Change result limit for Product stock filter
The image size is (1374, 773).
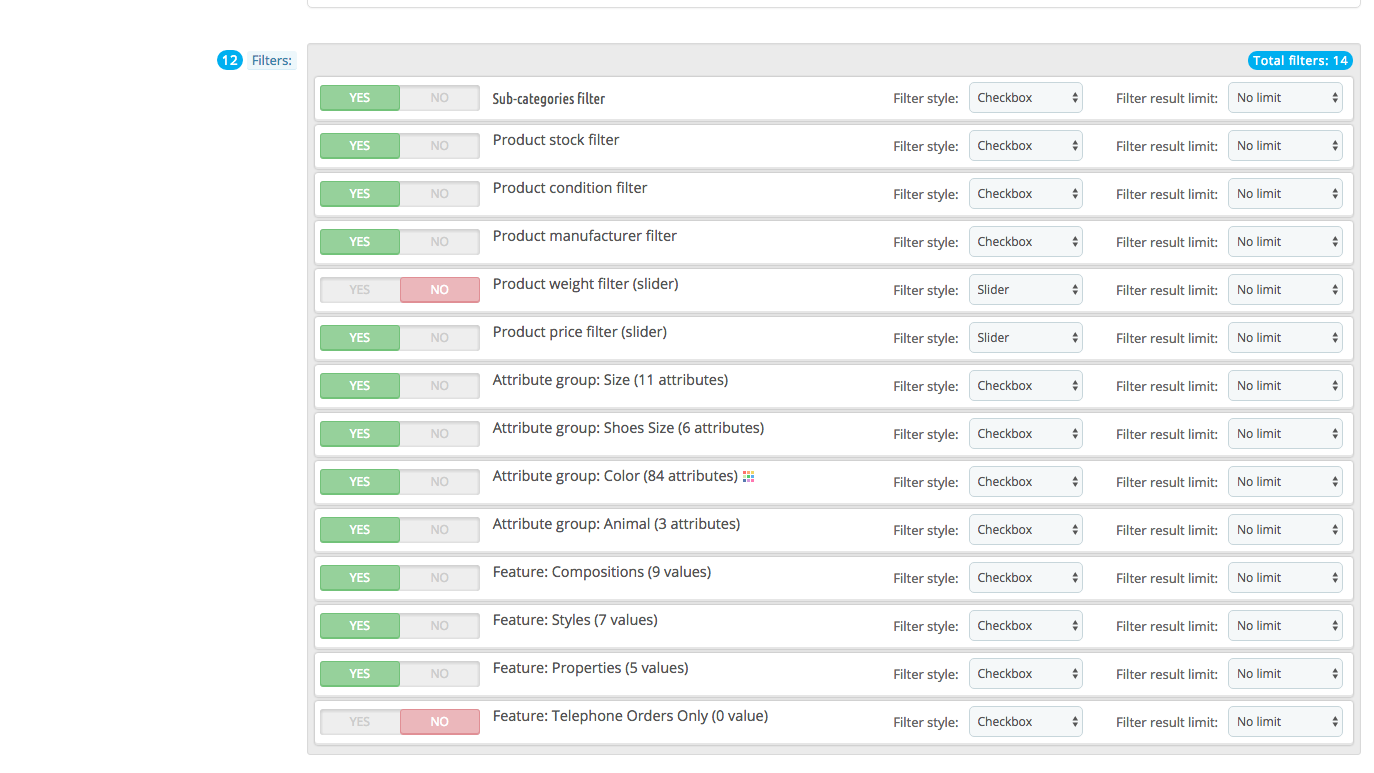(x=1285, y=146)
